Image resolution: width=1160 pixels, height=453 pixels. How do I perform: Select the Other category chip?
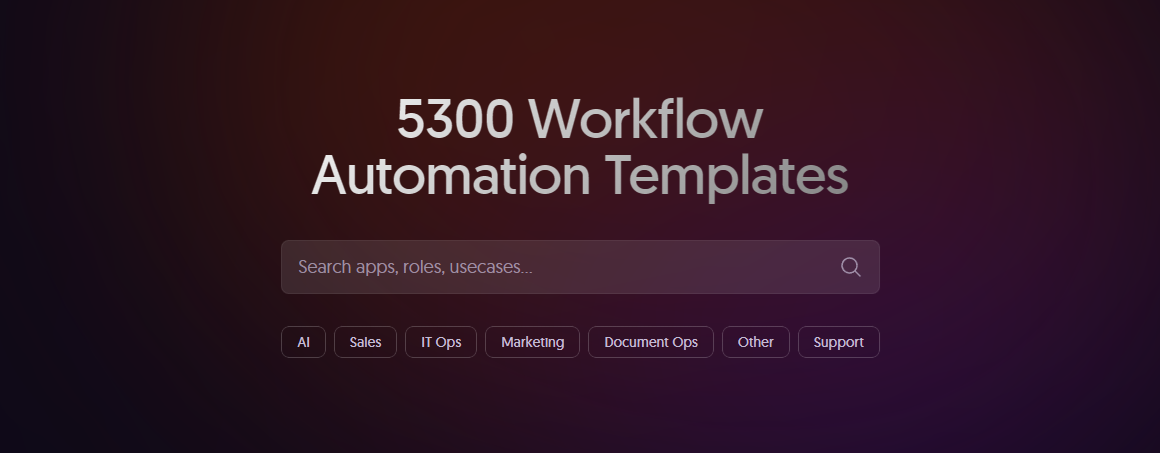pyautogui.click(x=755, y=342)
